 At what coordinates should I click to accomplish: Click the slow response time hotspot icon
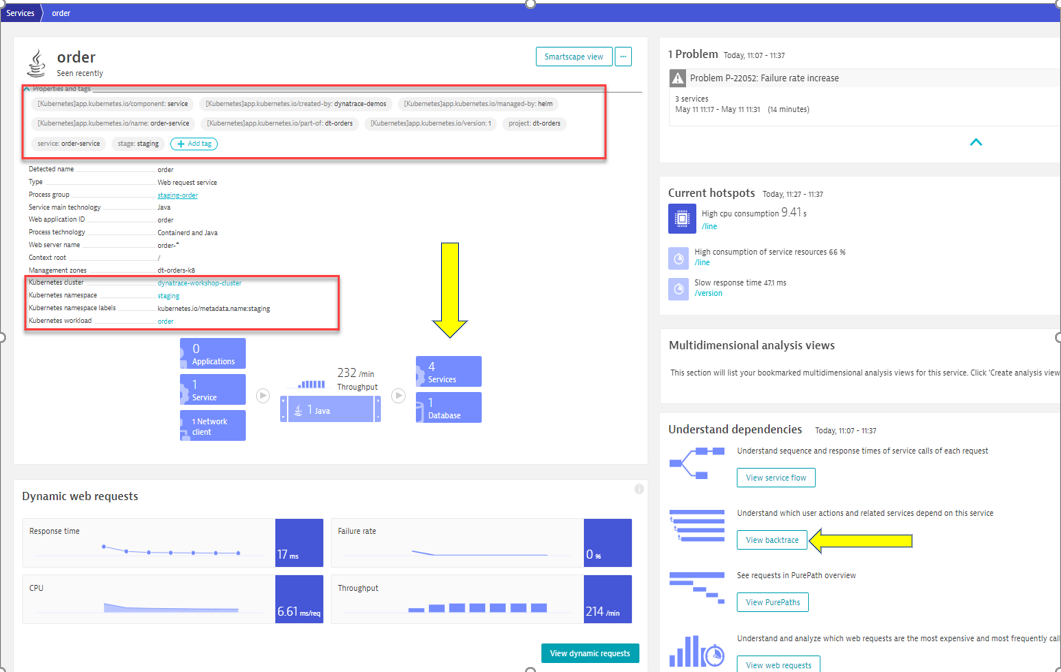tap(678, 288)
